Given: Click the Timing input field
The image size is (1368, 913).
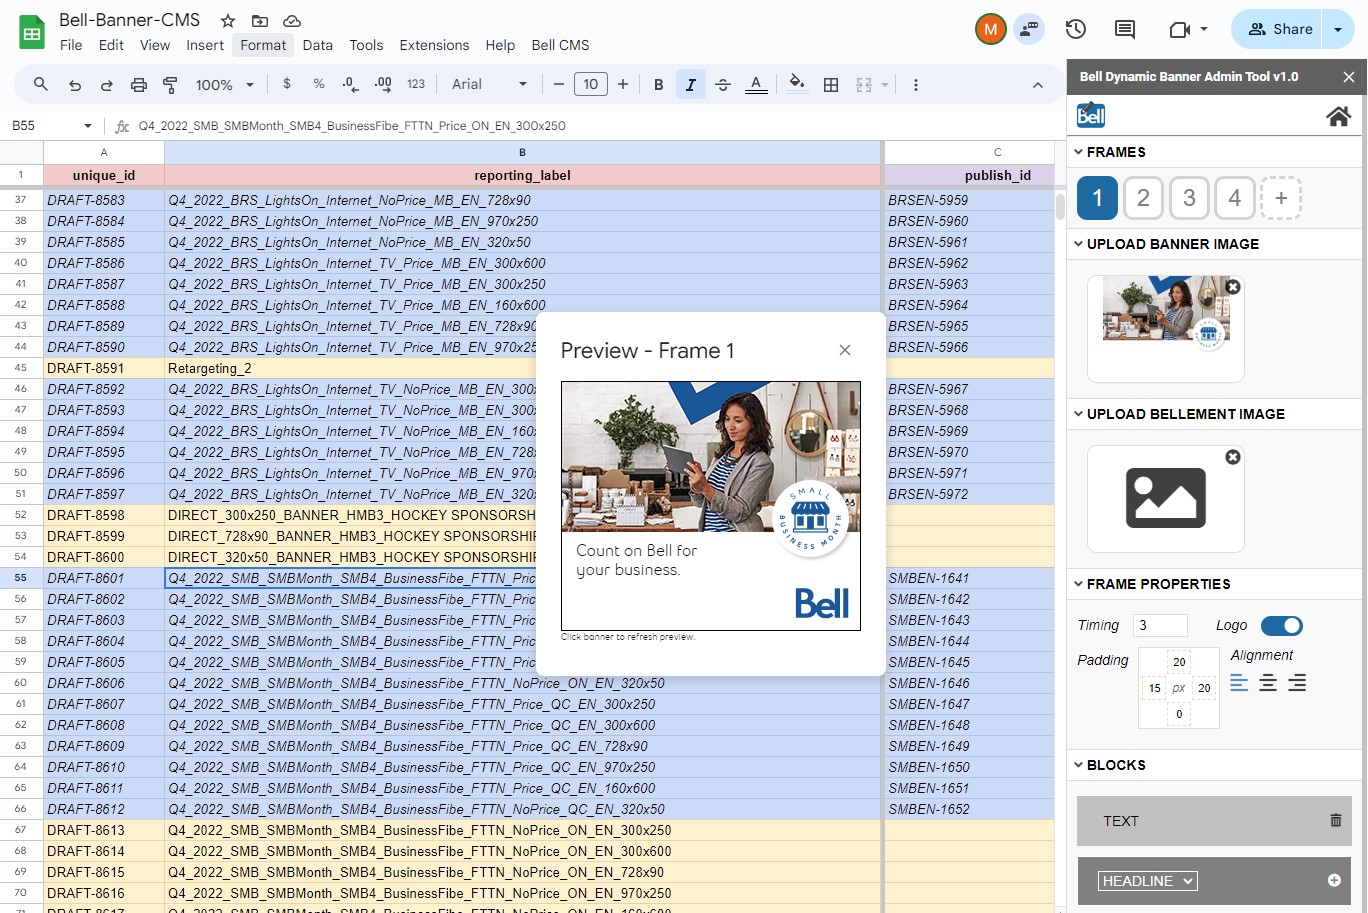Looking at the screenshot, I should [1160, 626].
